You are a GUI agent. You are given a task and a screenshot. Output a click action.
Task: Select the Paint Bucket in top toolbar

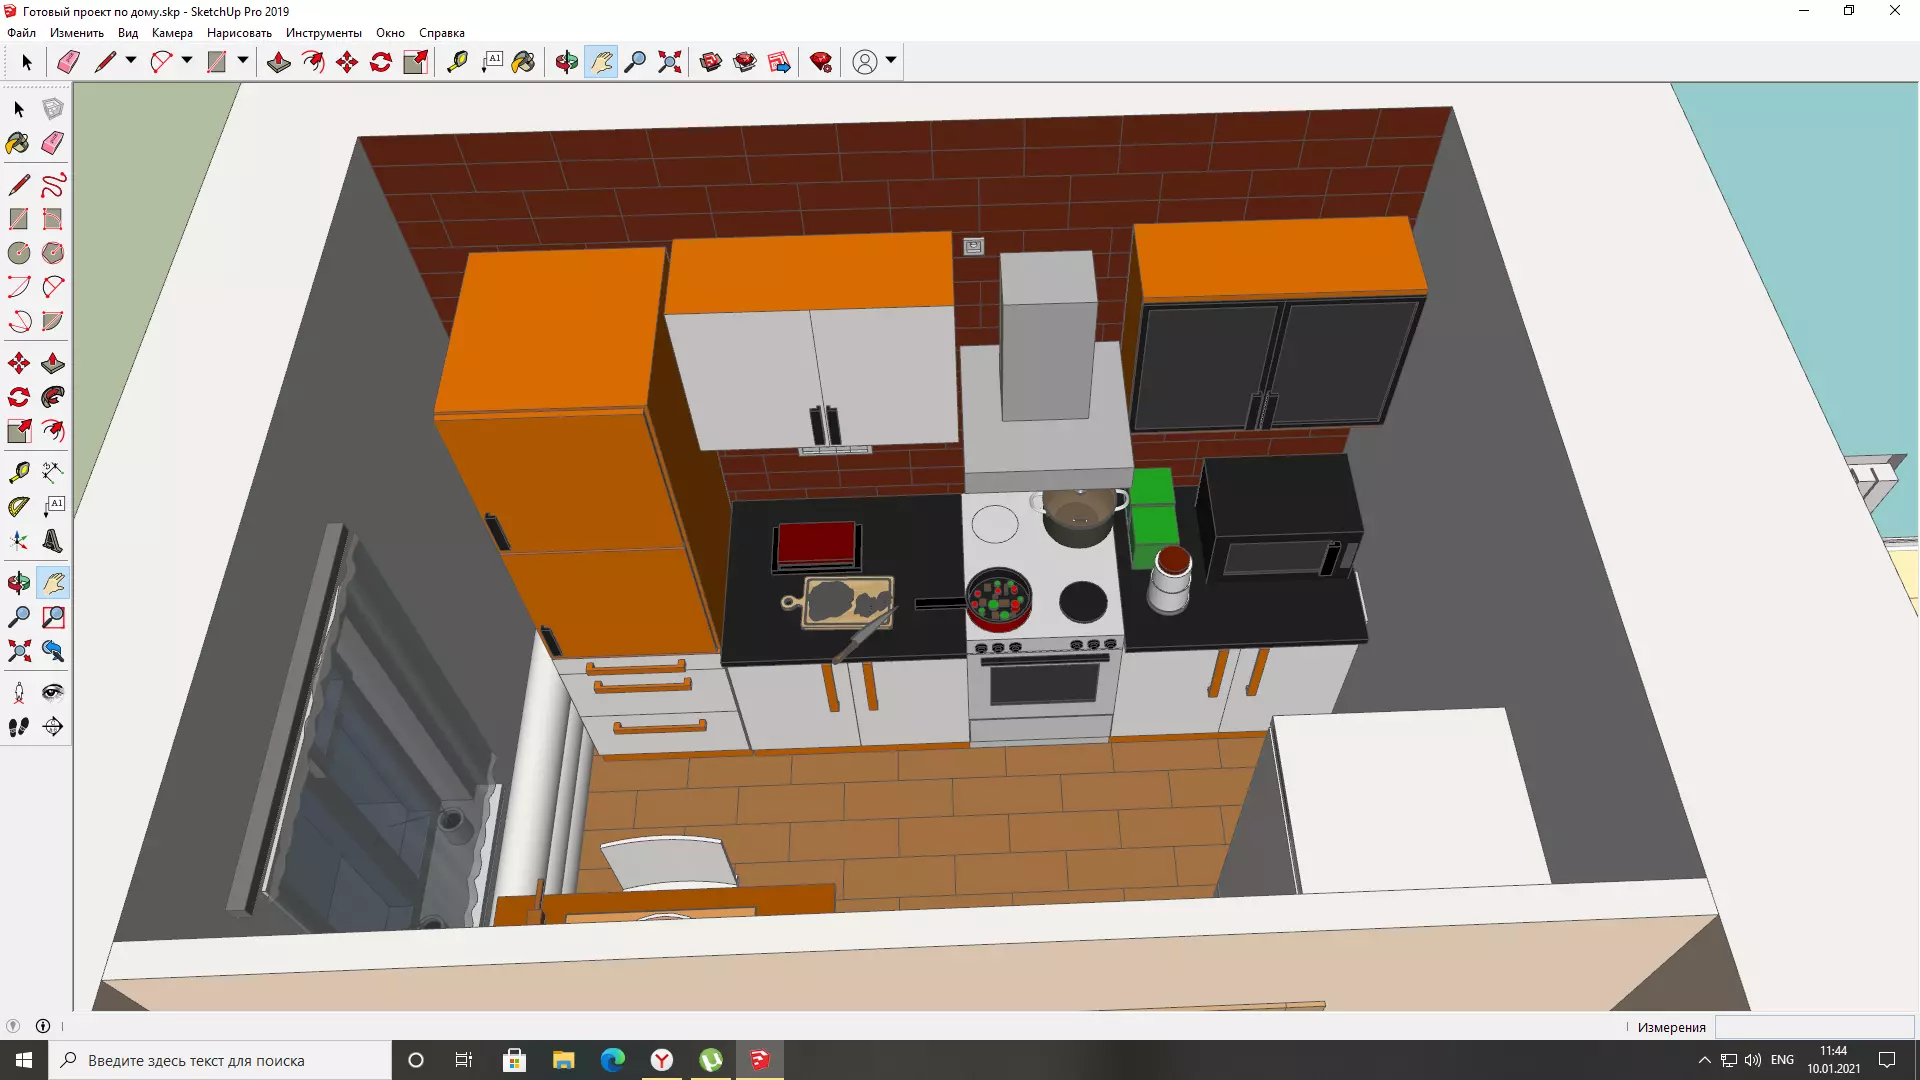click(x=523, y=62)
